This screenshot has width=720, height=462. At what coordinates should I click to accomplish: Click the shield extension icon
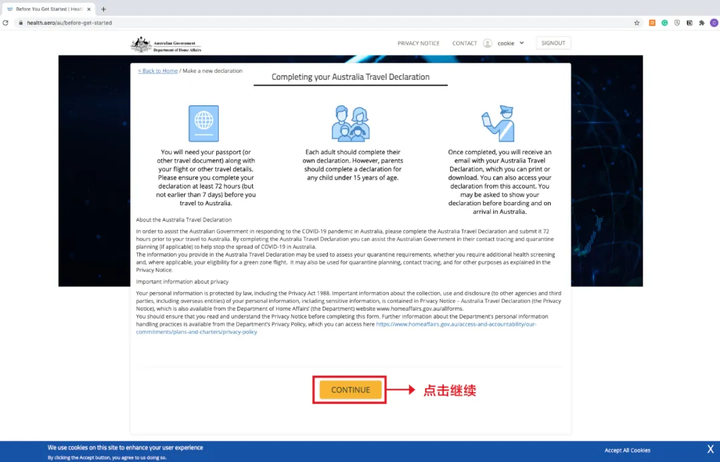click(677, 23)
